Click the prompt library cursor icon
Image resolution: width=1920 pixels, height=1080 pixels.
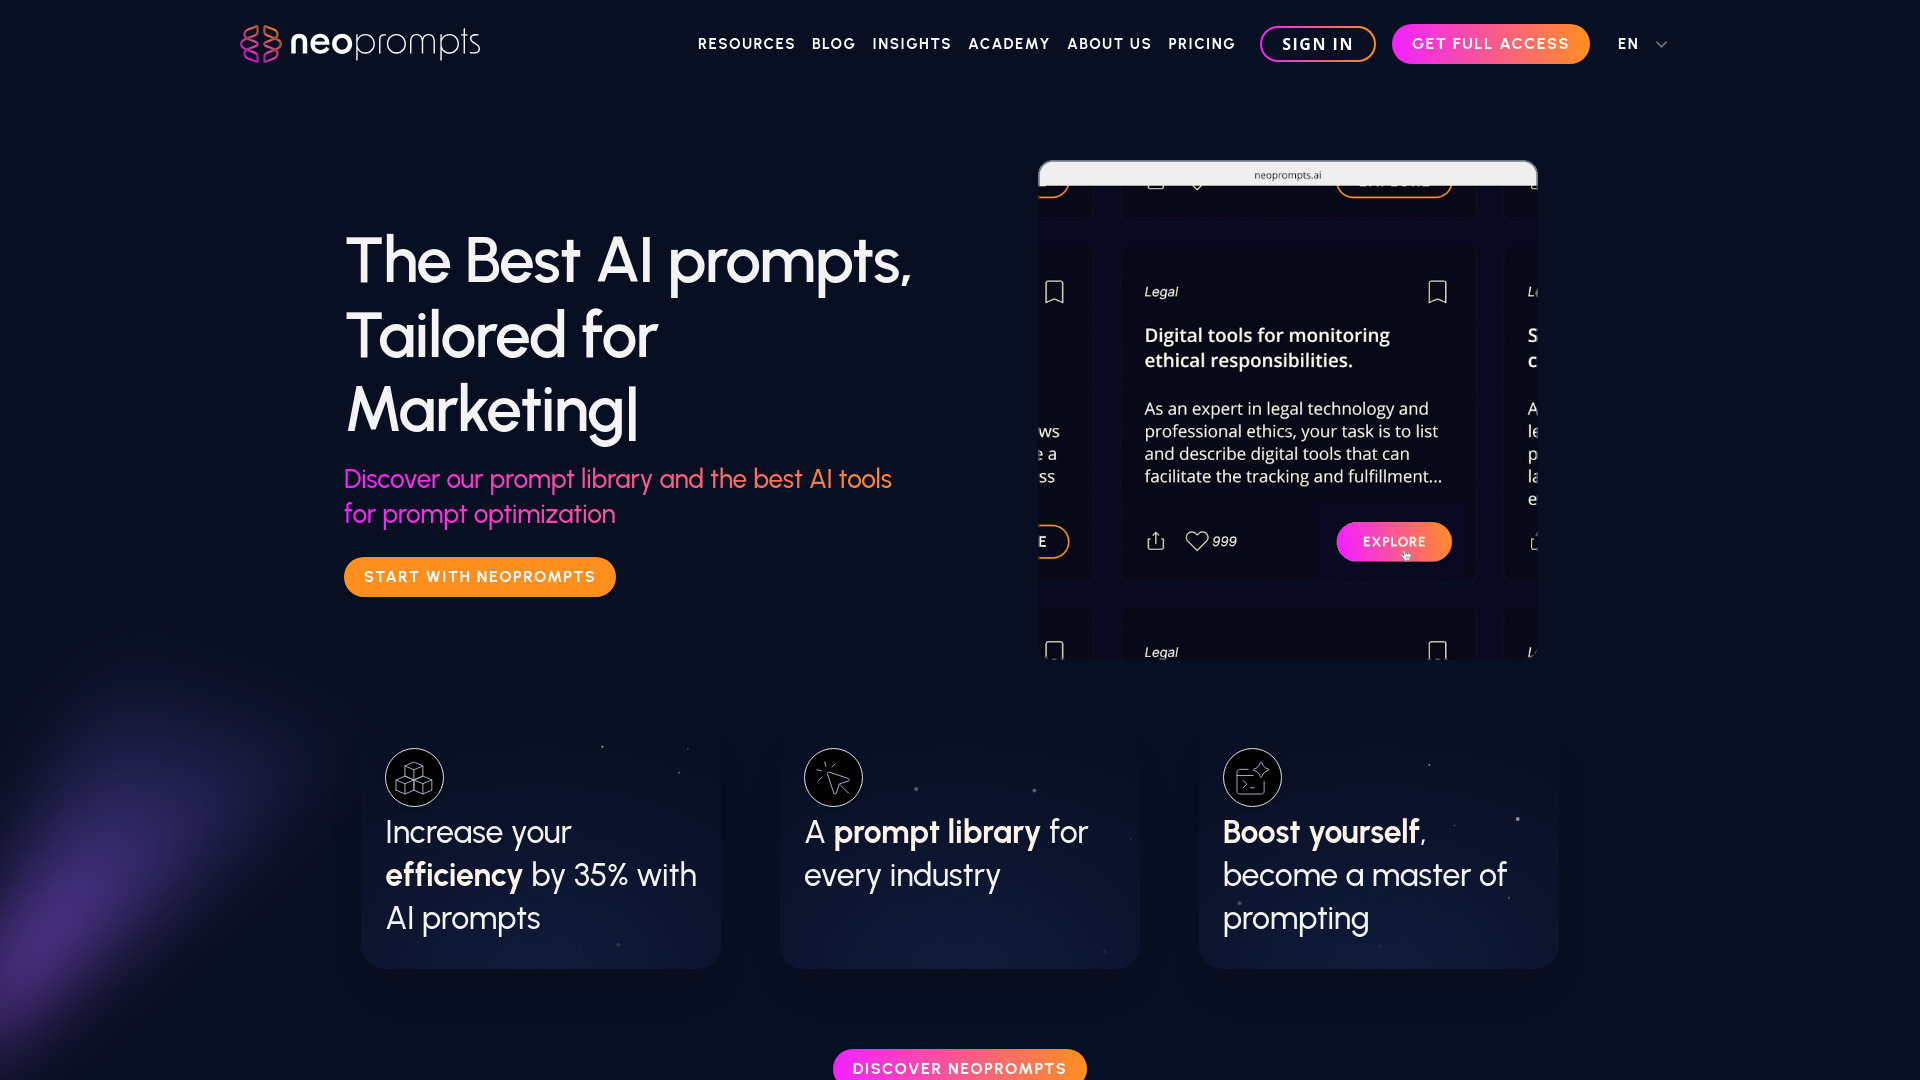833,777
